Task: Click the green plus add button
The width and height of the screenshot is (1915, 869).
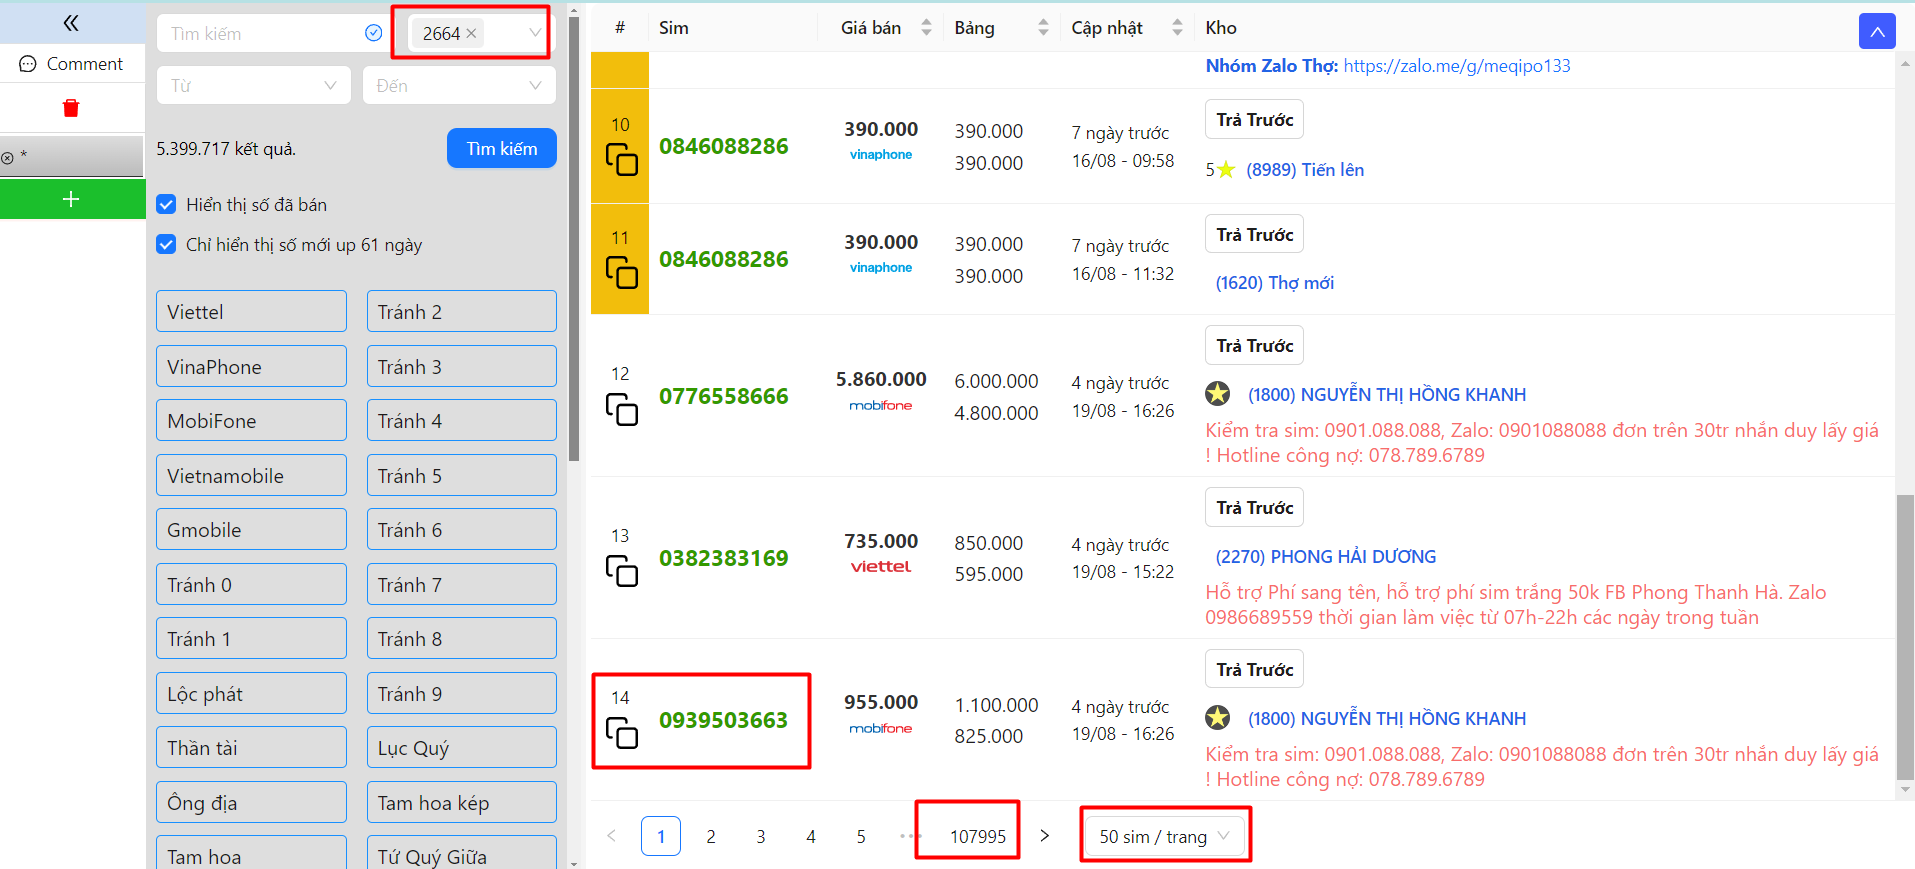Action: pyautogui.click(x=72, y=199)
